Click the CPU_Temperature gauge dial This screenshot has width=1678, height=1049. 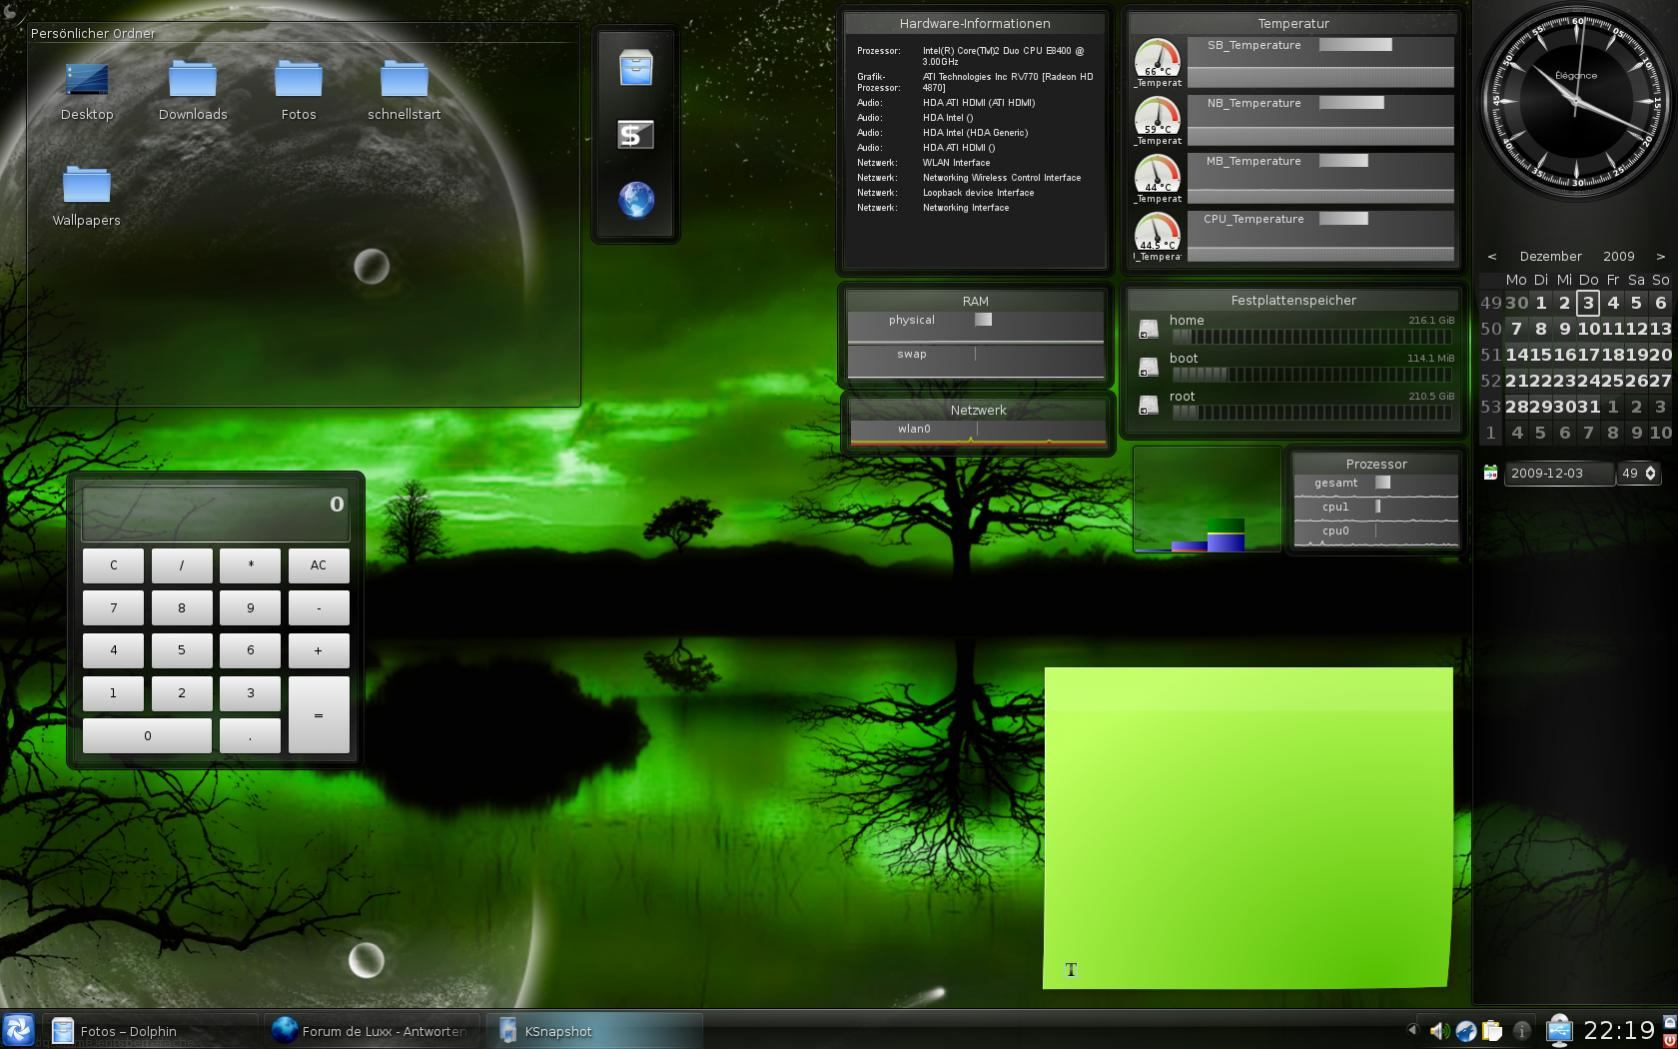point(1158,233)
